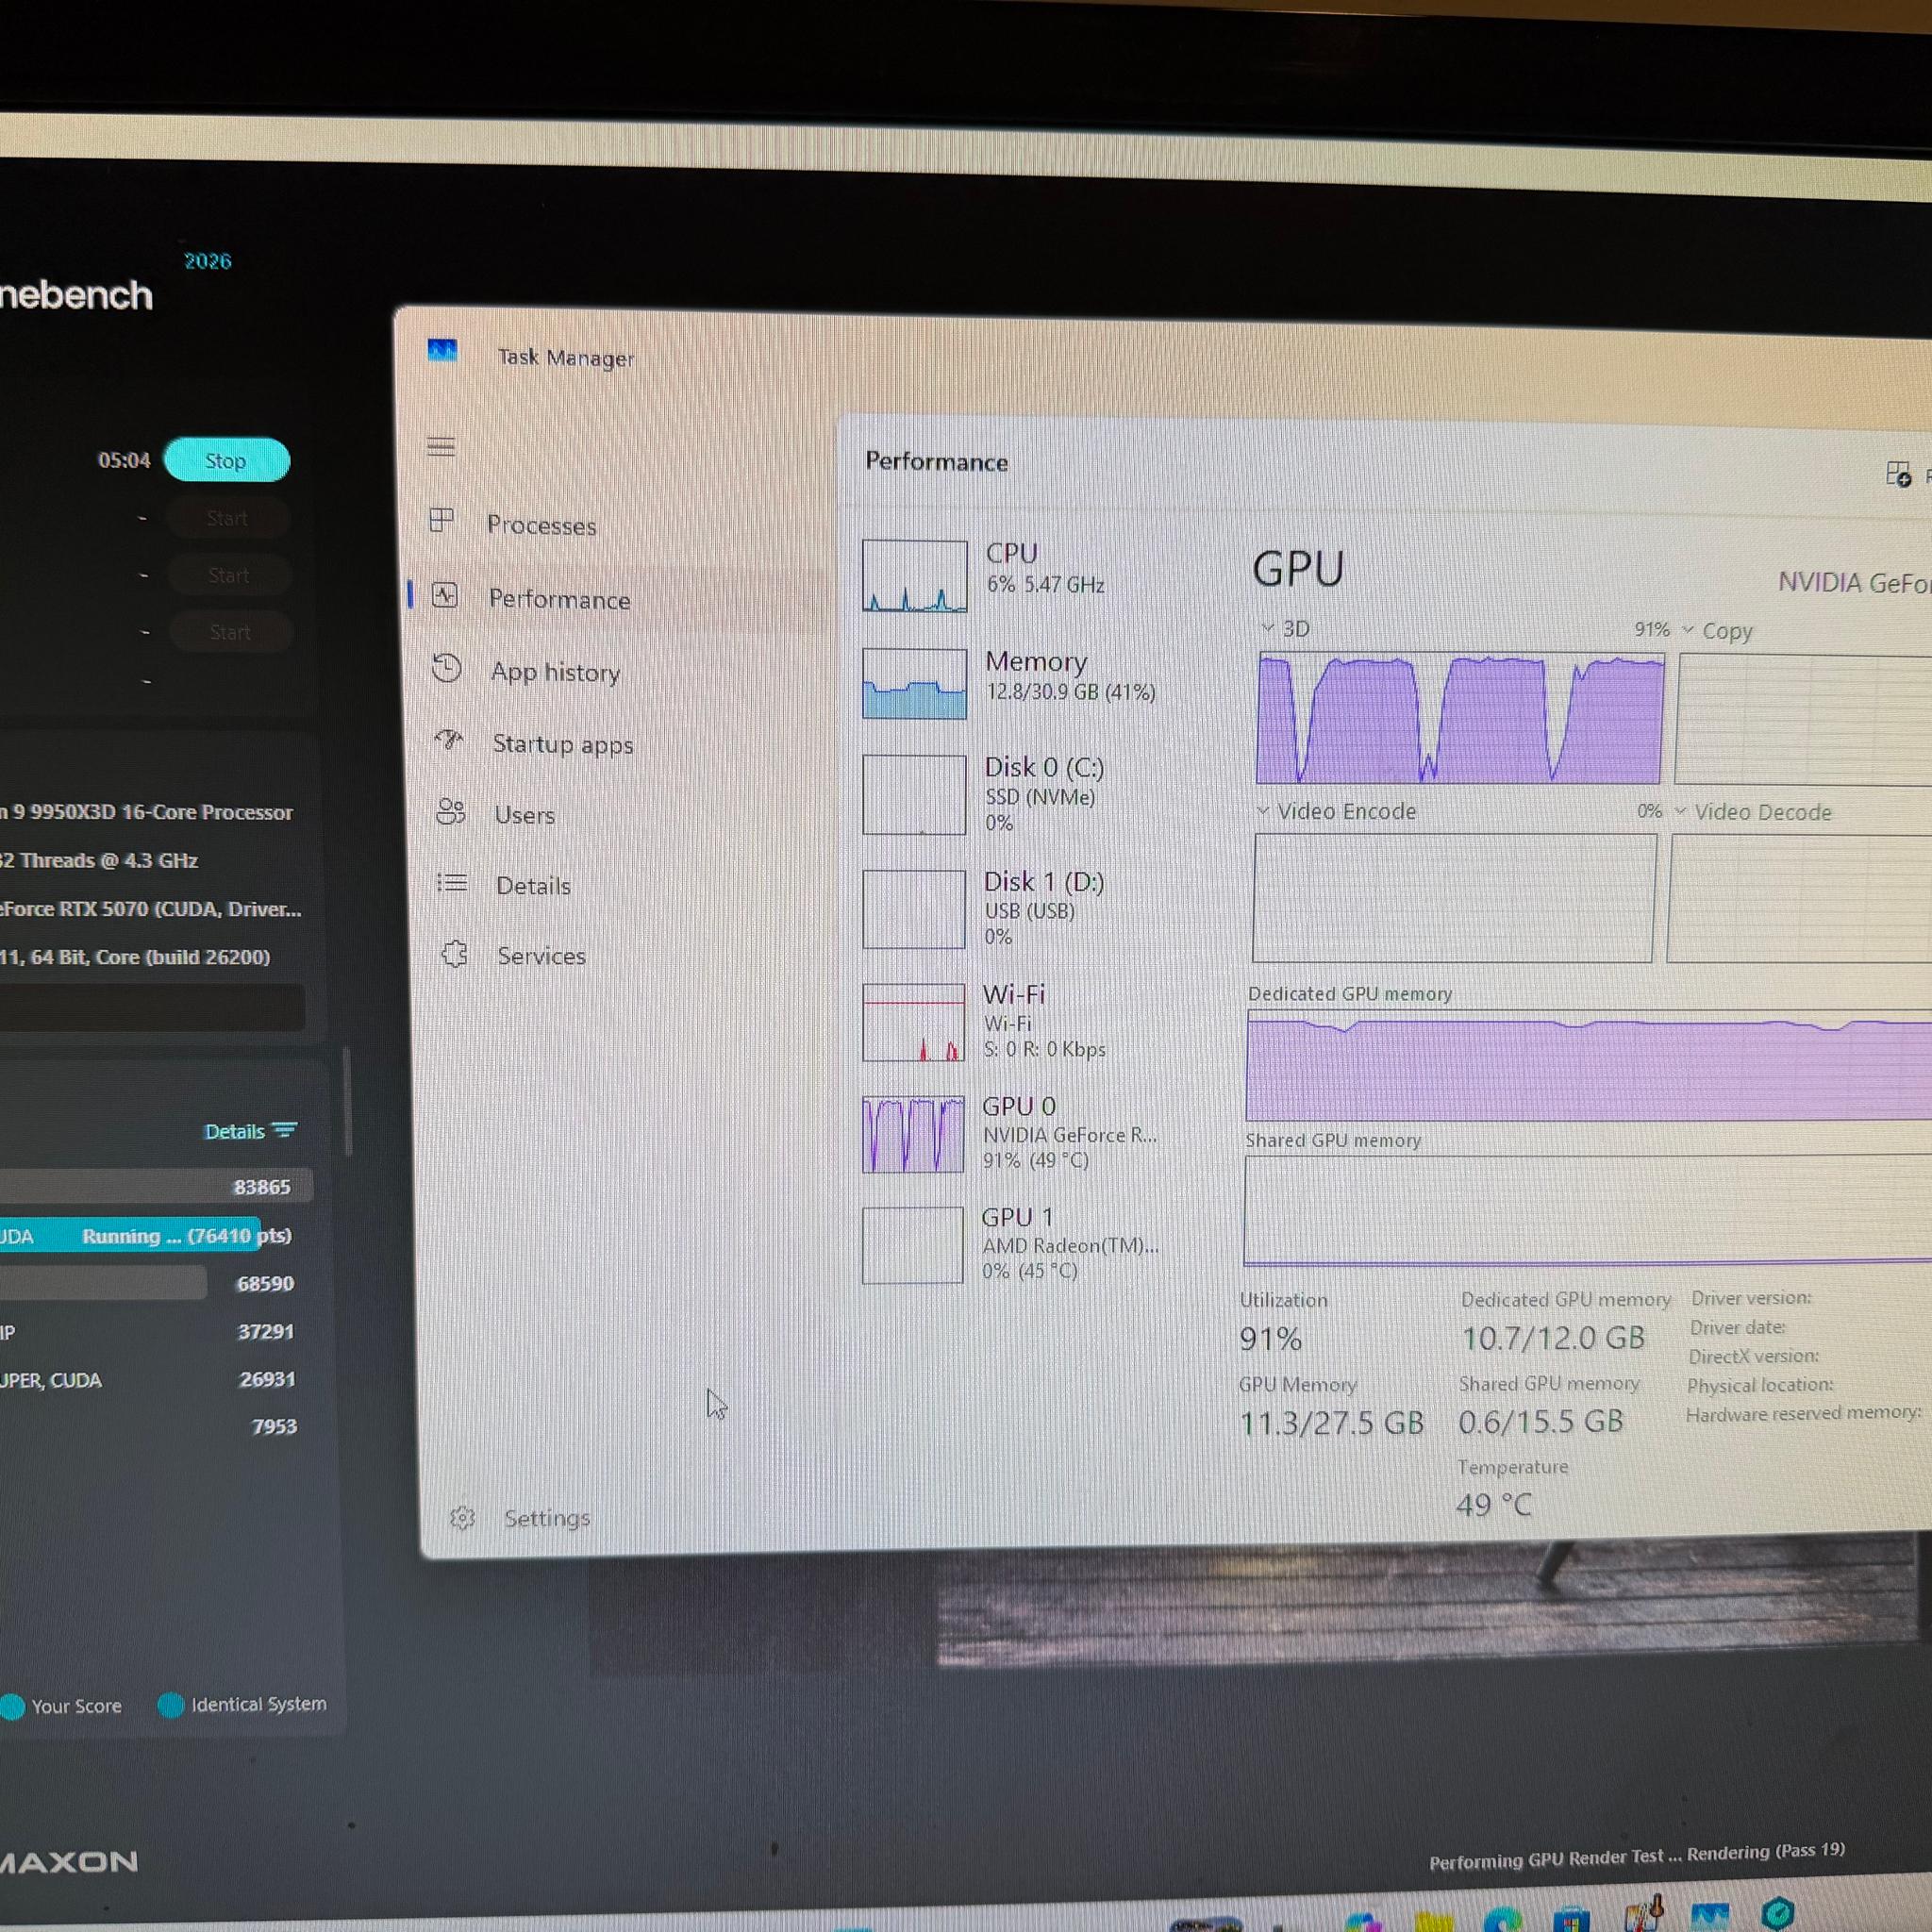Click the MAXON logo in Cinebench
This screenshot has width=1932, height=1932.
coord(68,1862)
